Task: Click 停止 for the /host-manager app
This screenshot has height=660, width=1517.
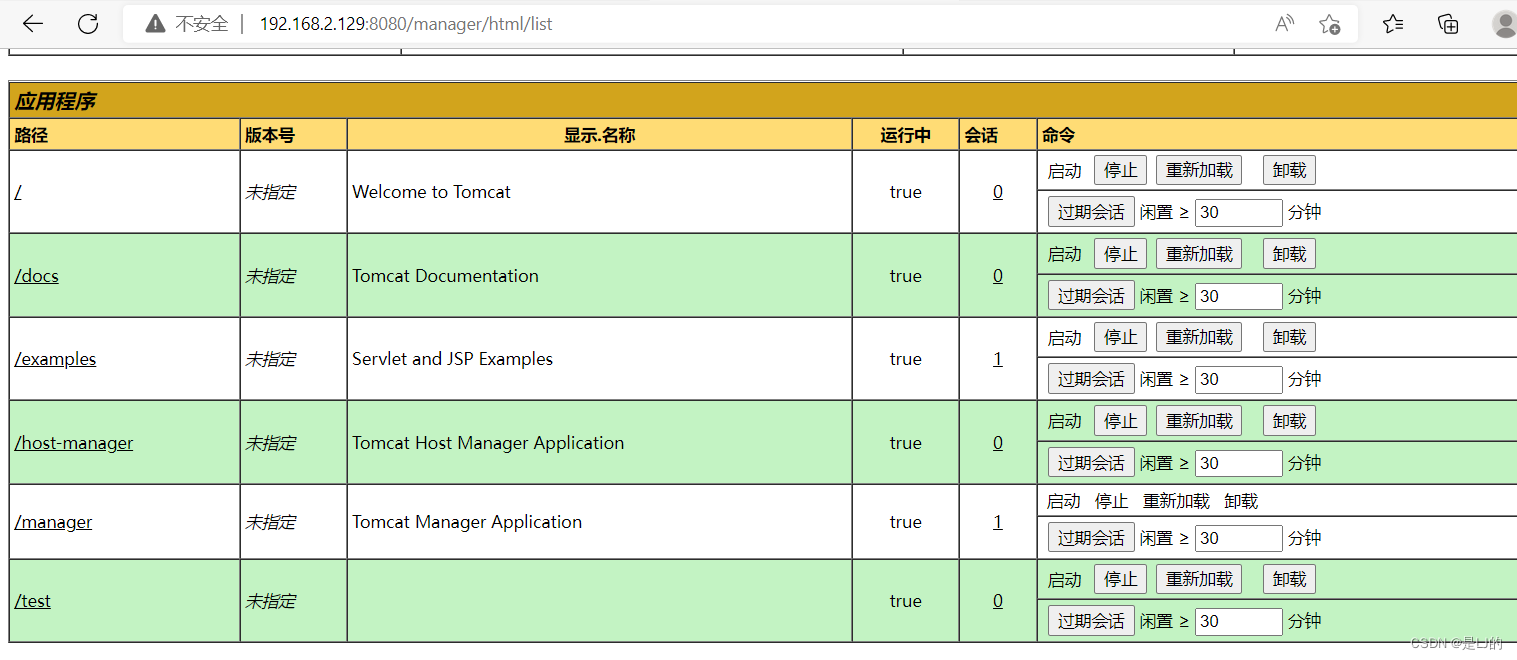Action: click(x=1120, y=421)
